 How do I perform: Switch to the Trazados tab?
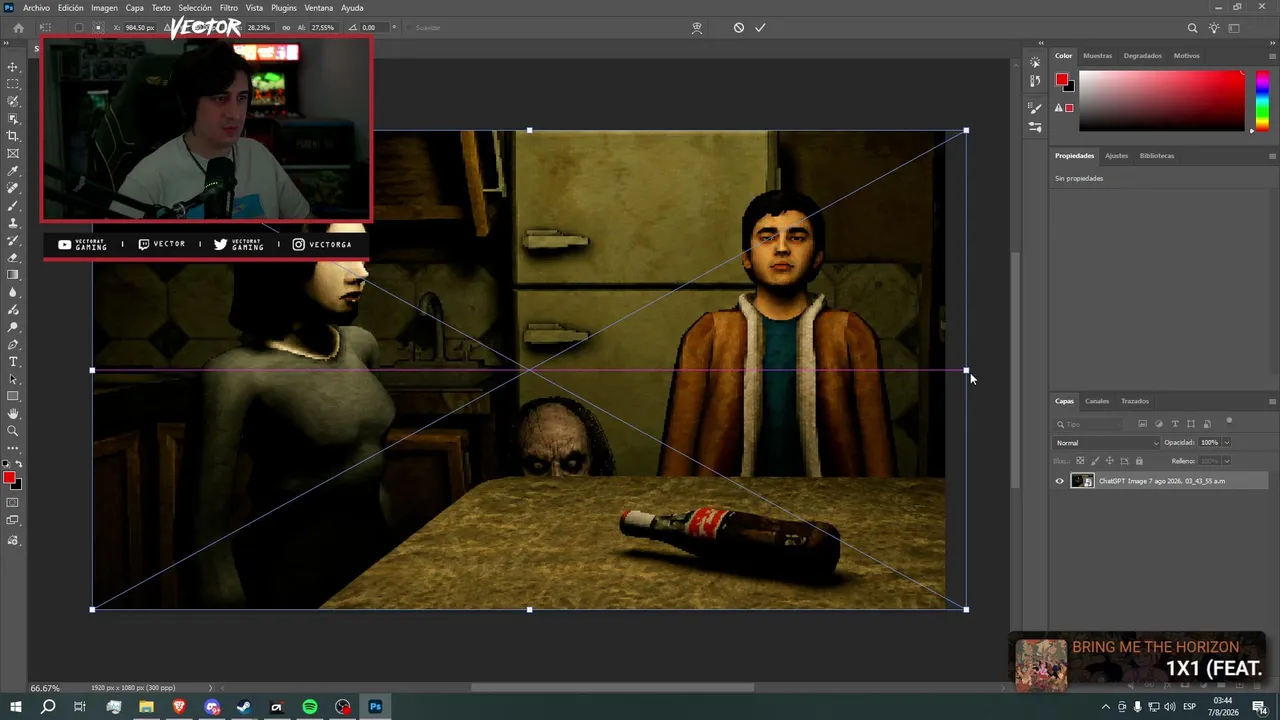tap(1134, 401)
